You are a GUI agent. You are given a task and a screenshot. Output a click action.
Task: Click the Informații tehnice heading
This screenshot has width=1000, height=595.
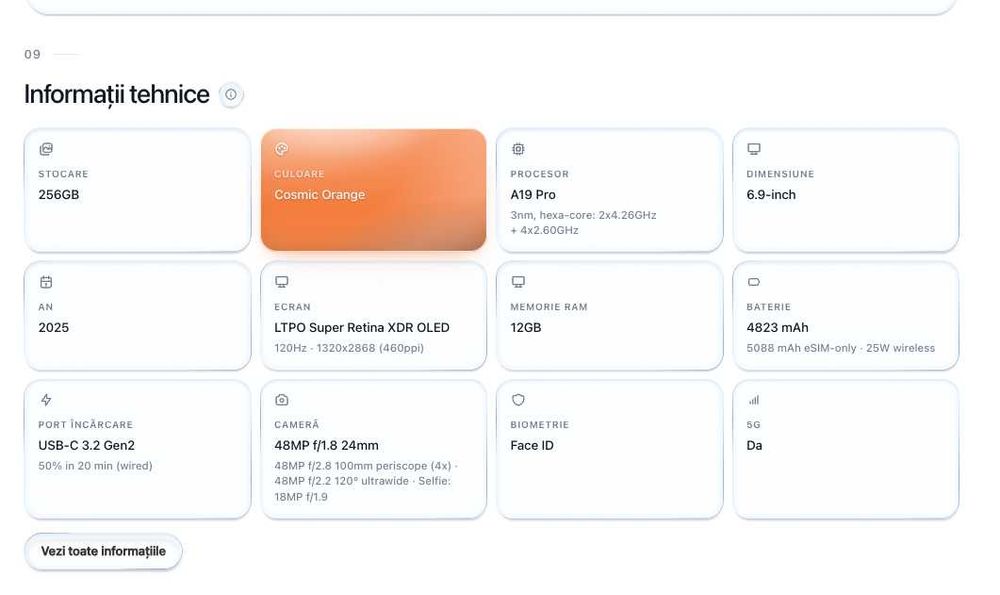117,94
